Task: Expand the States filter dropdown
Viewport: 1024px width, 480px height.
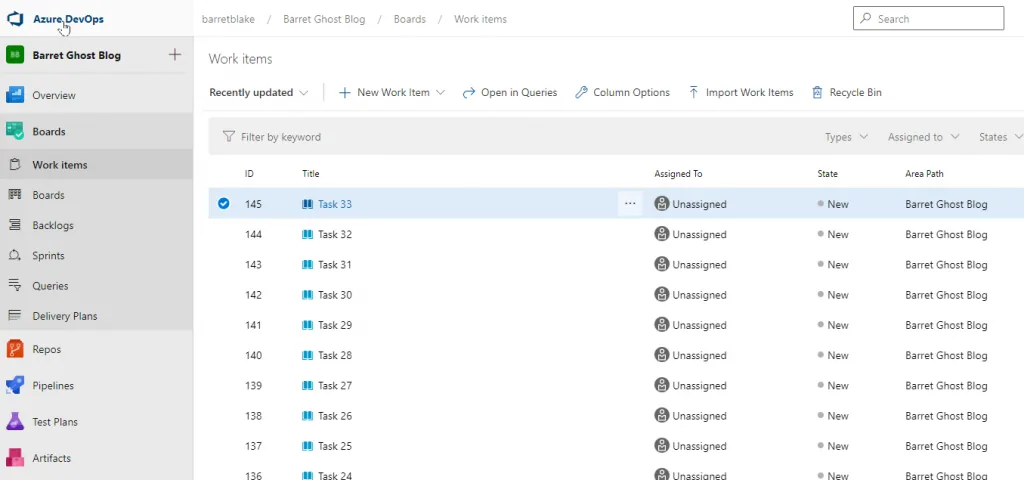Action: click(1000, 137)
